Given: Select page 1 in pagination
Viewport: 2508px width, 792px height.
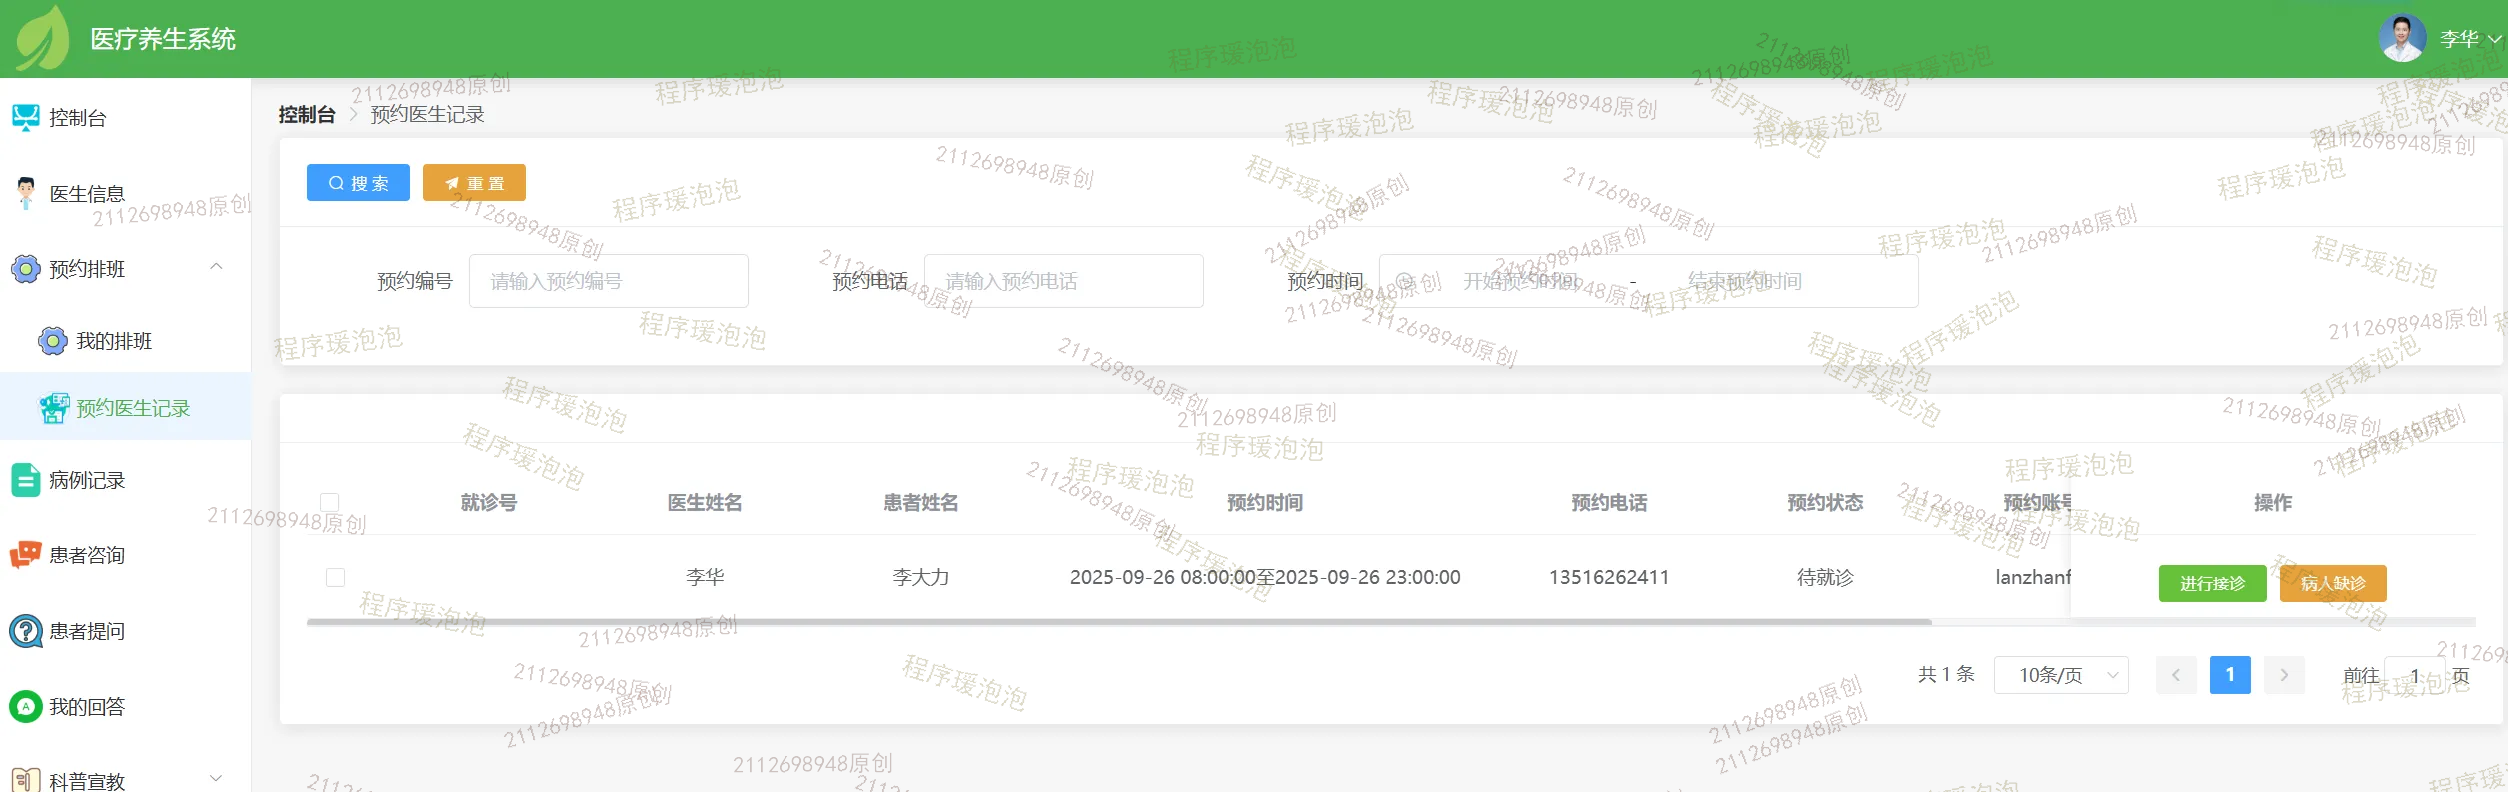Looking at the screenshot, I should (x=2230, y=675).
